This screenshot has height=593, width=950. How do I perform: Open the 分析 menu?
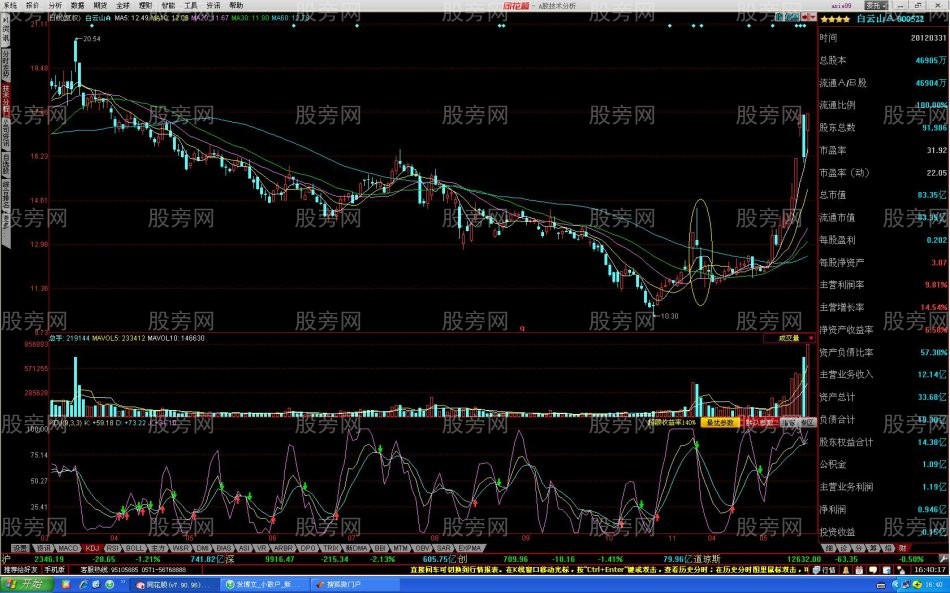(x=55, y=5)
